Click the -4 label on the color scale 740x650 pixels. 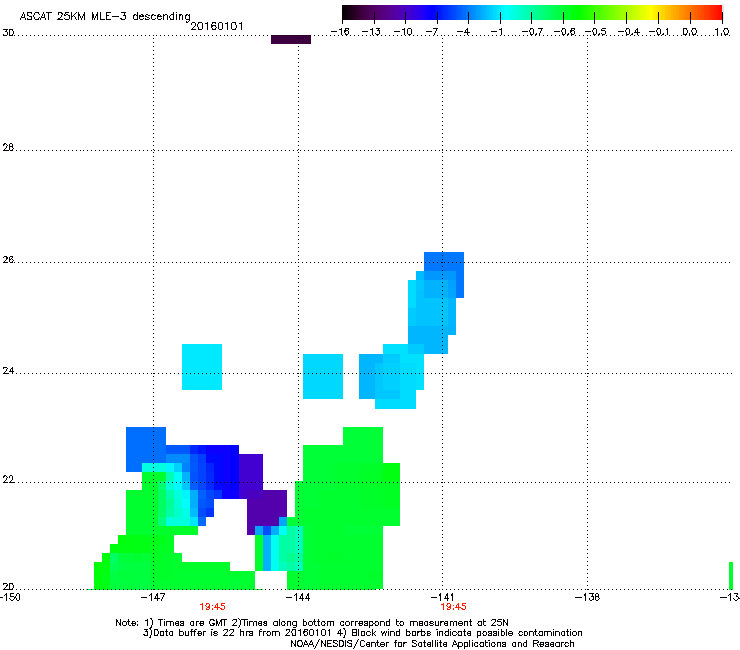tap(463, 32)
